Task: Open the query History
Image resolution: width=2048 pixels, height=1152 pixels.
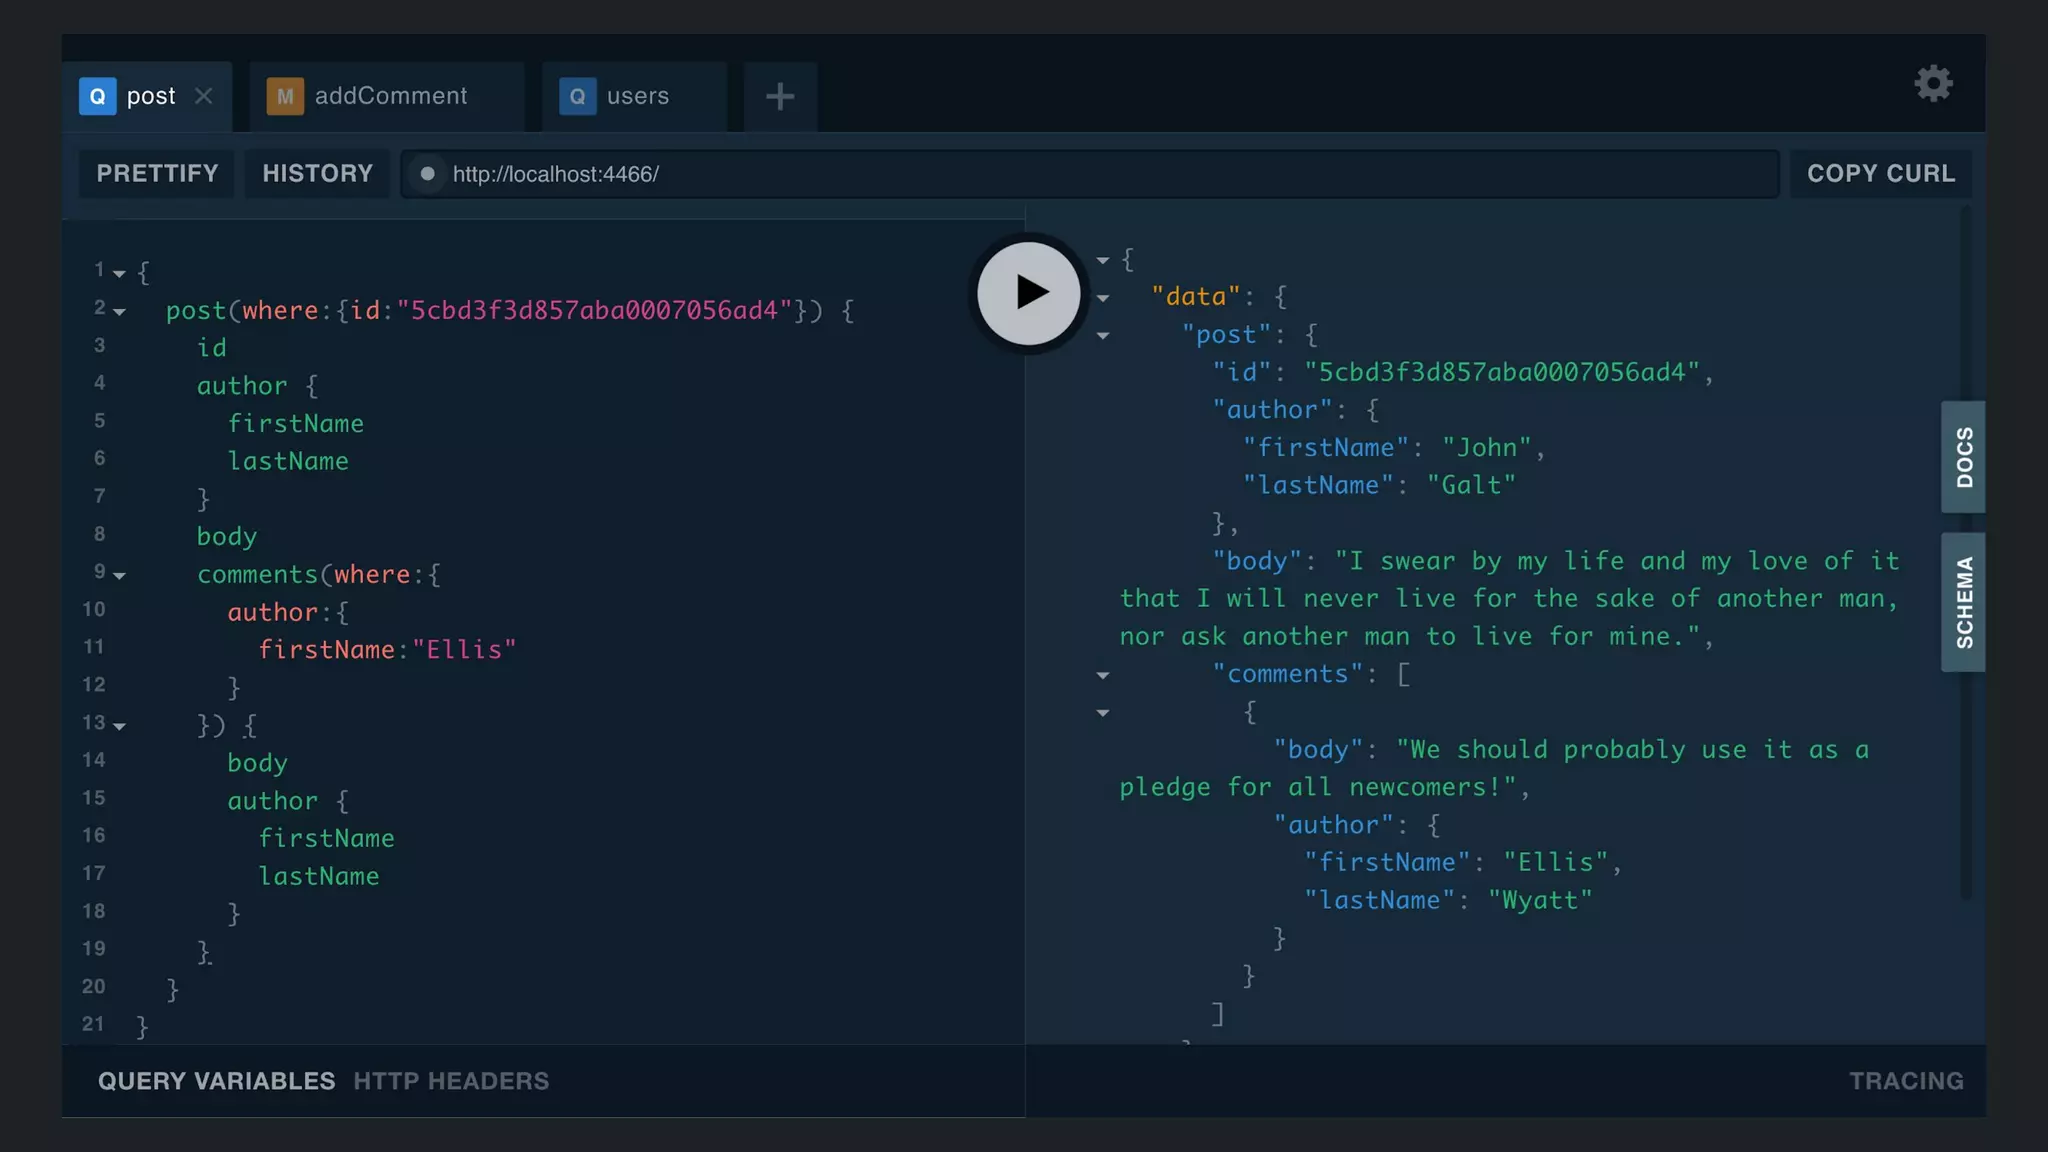Action: coord(317,174)
